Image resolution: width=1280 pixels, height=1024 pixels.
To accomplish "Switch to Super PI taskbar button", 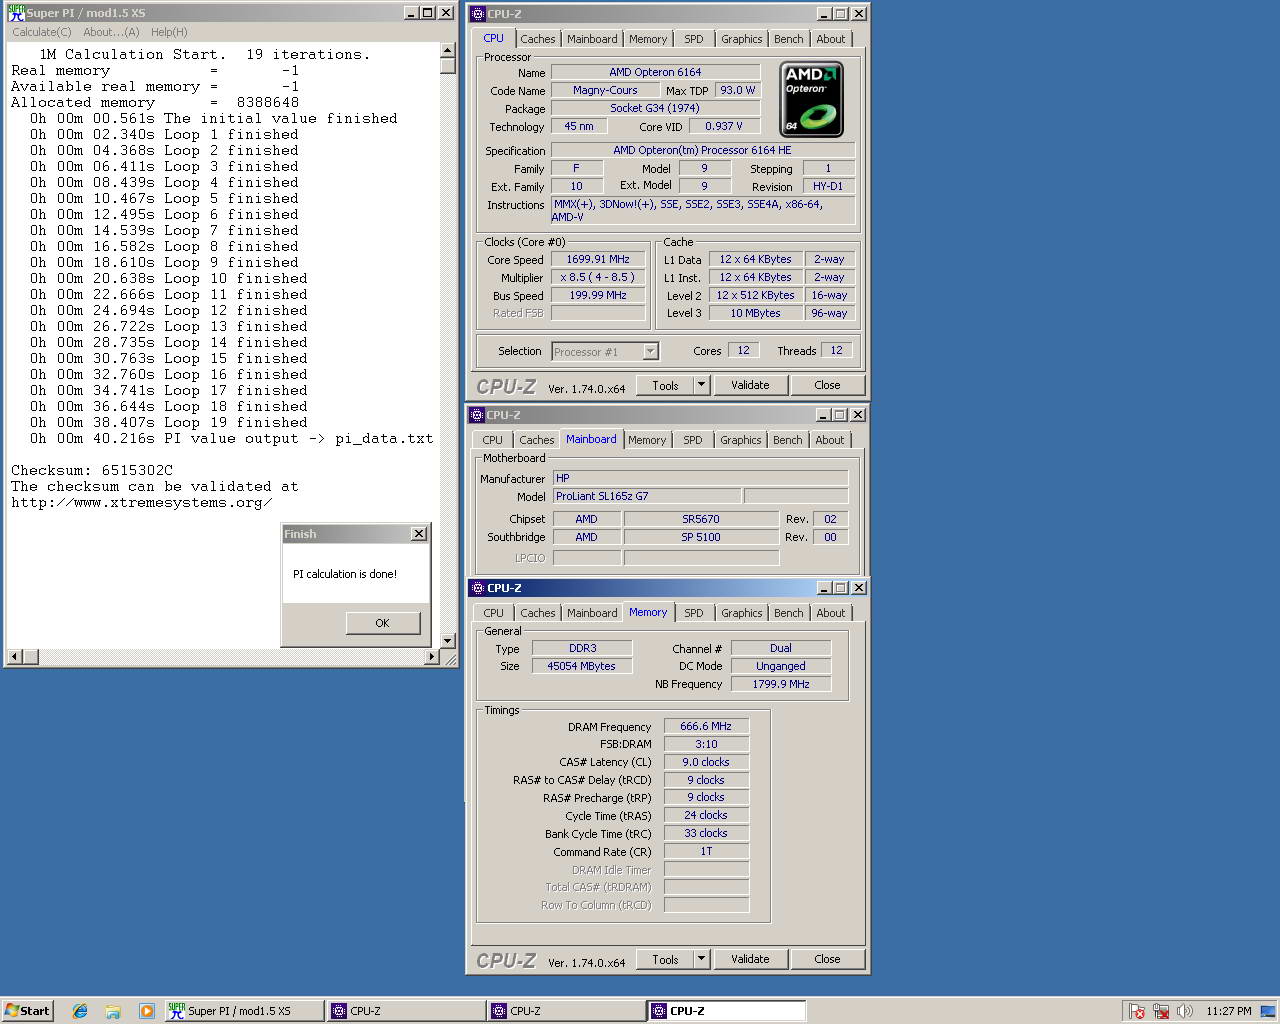I will (244, 1011).
